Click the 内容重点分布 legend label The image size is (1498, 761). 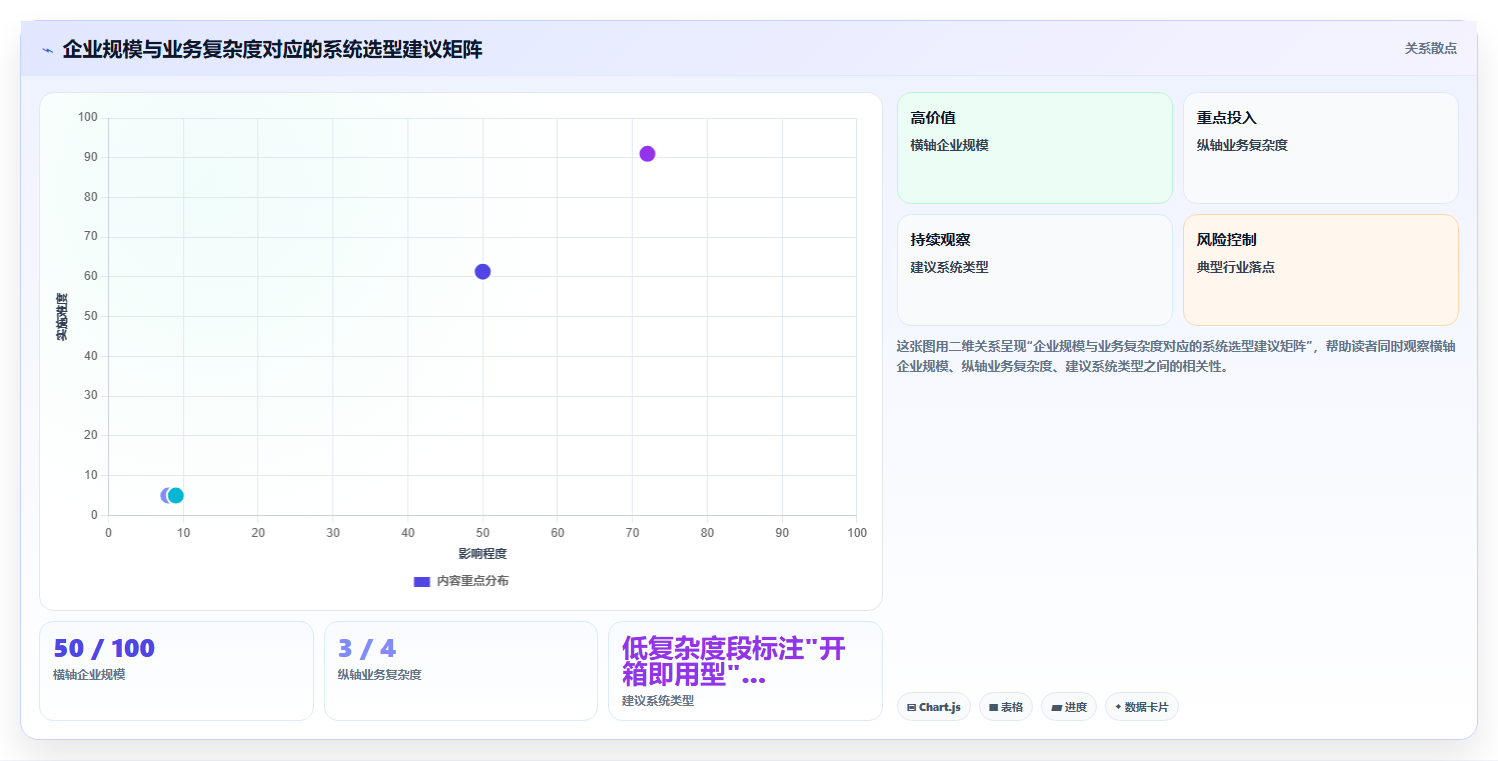point(472,581)
